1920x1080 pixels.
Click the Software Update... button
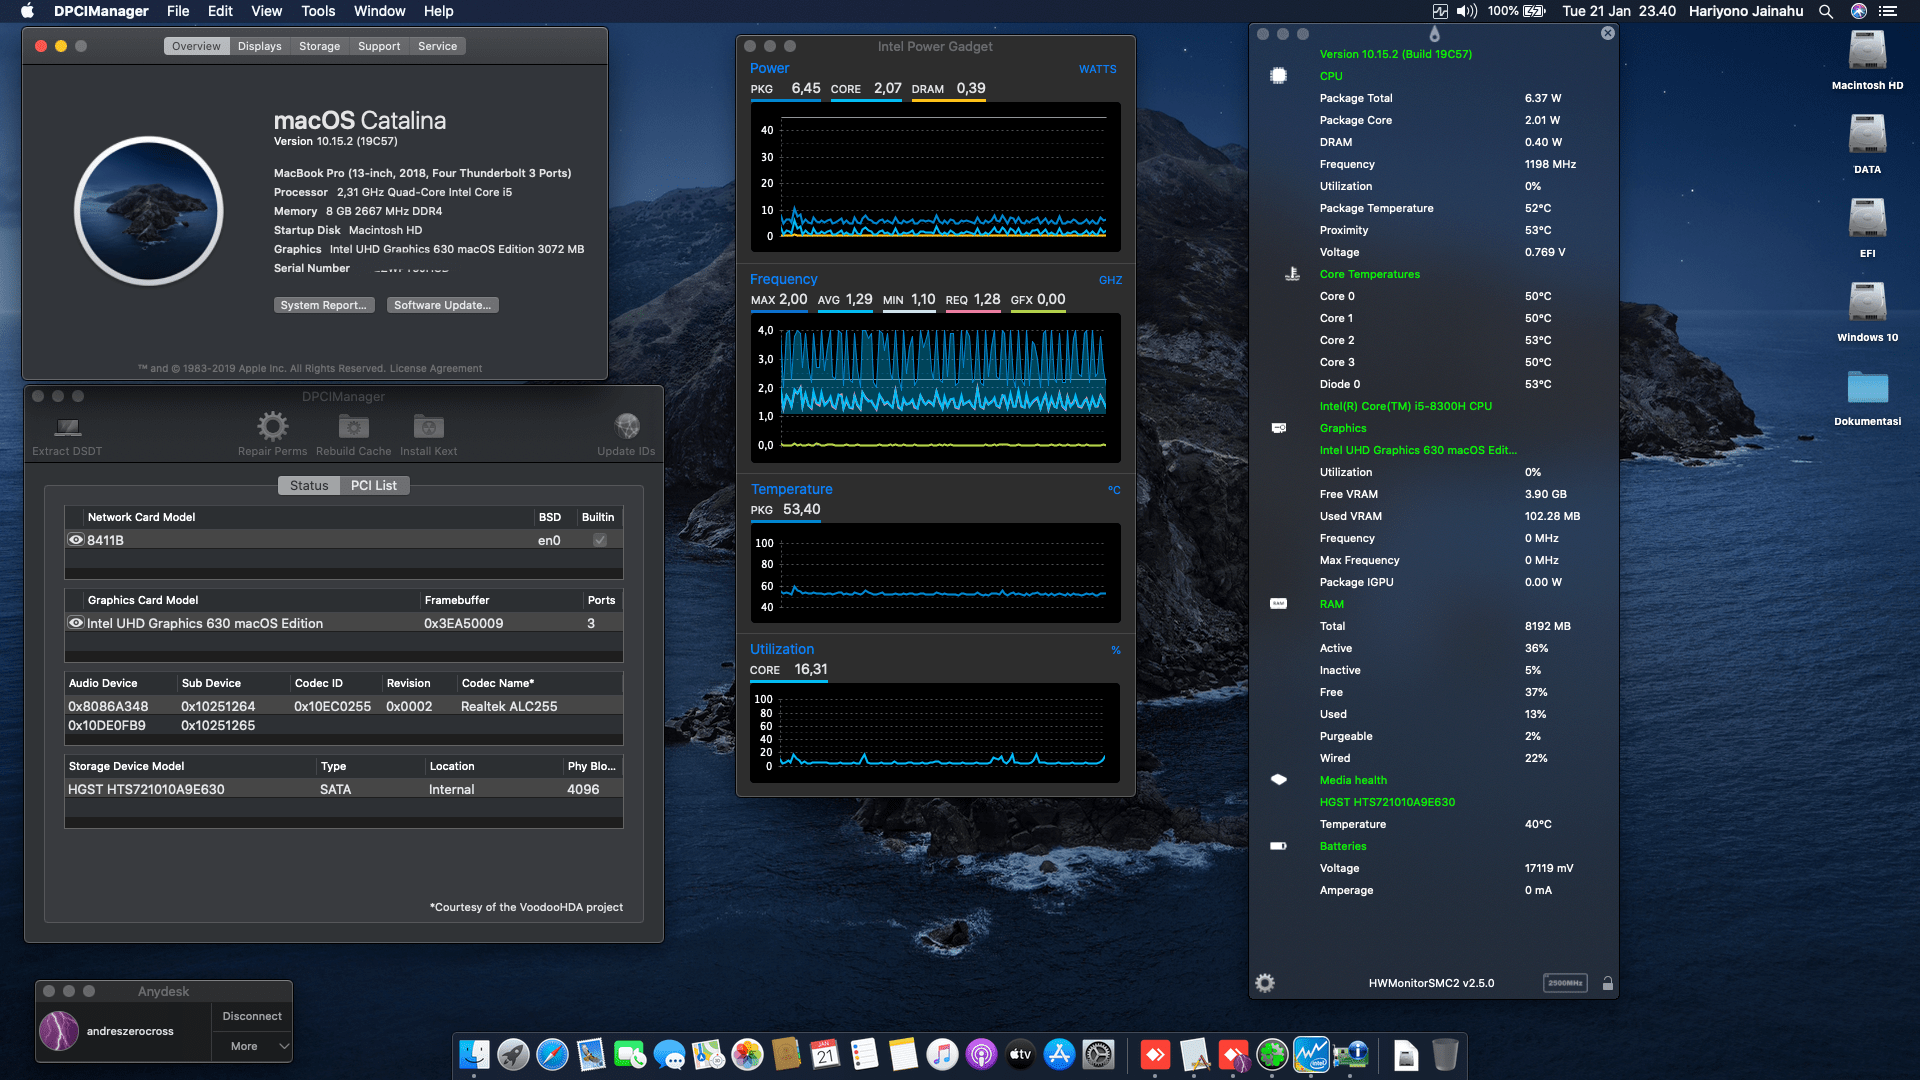pyautogui.click(x=442, y=305)
